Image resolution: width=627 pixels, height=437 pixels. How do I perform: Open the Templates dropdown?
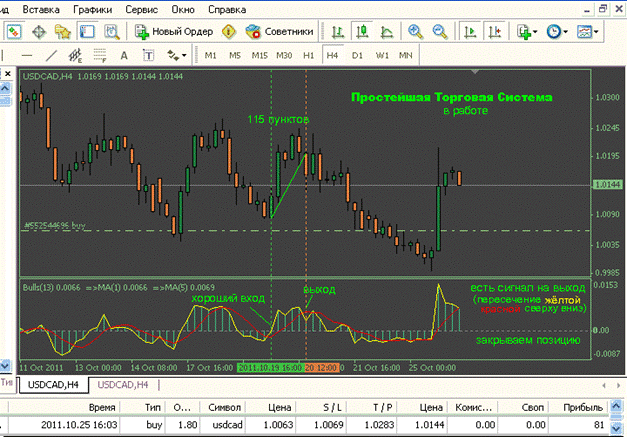[x=587, y=32]
